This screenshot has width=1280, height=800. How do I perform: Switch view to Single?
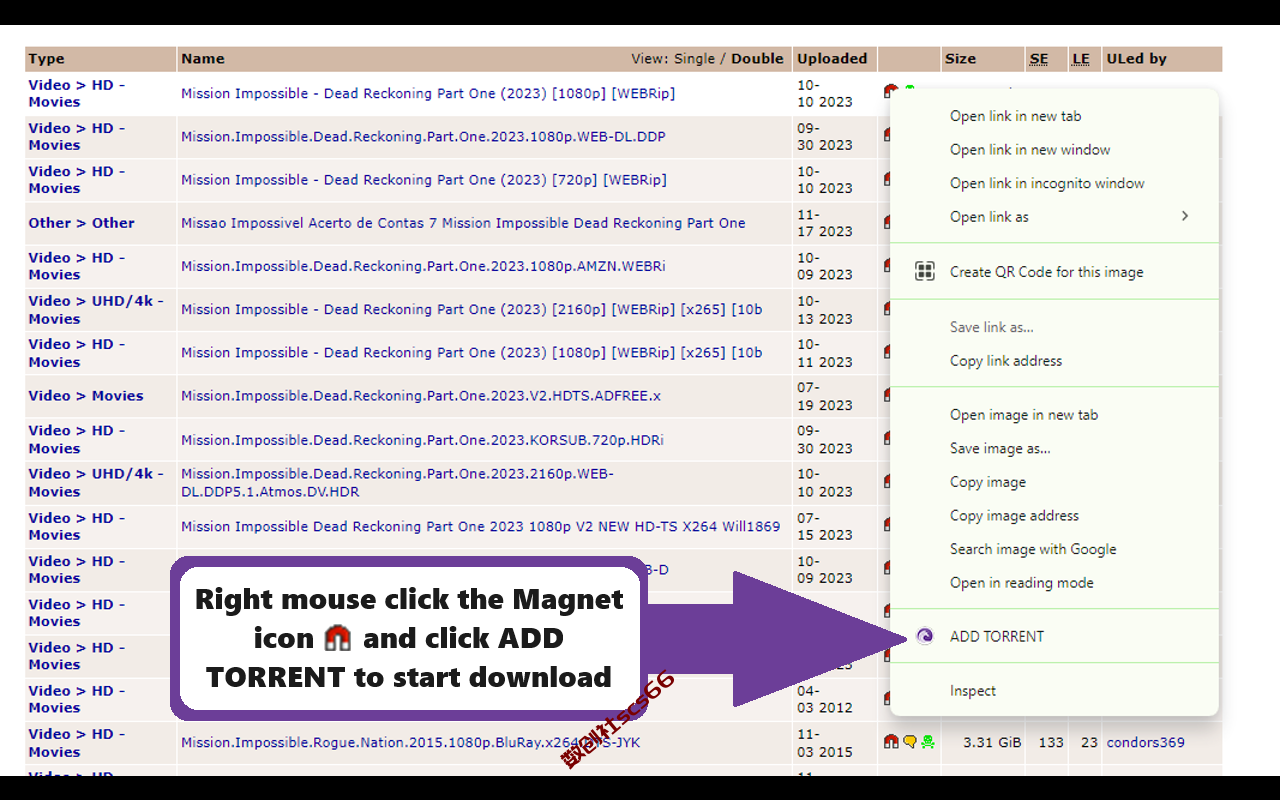(694, 59)
